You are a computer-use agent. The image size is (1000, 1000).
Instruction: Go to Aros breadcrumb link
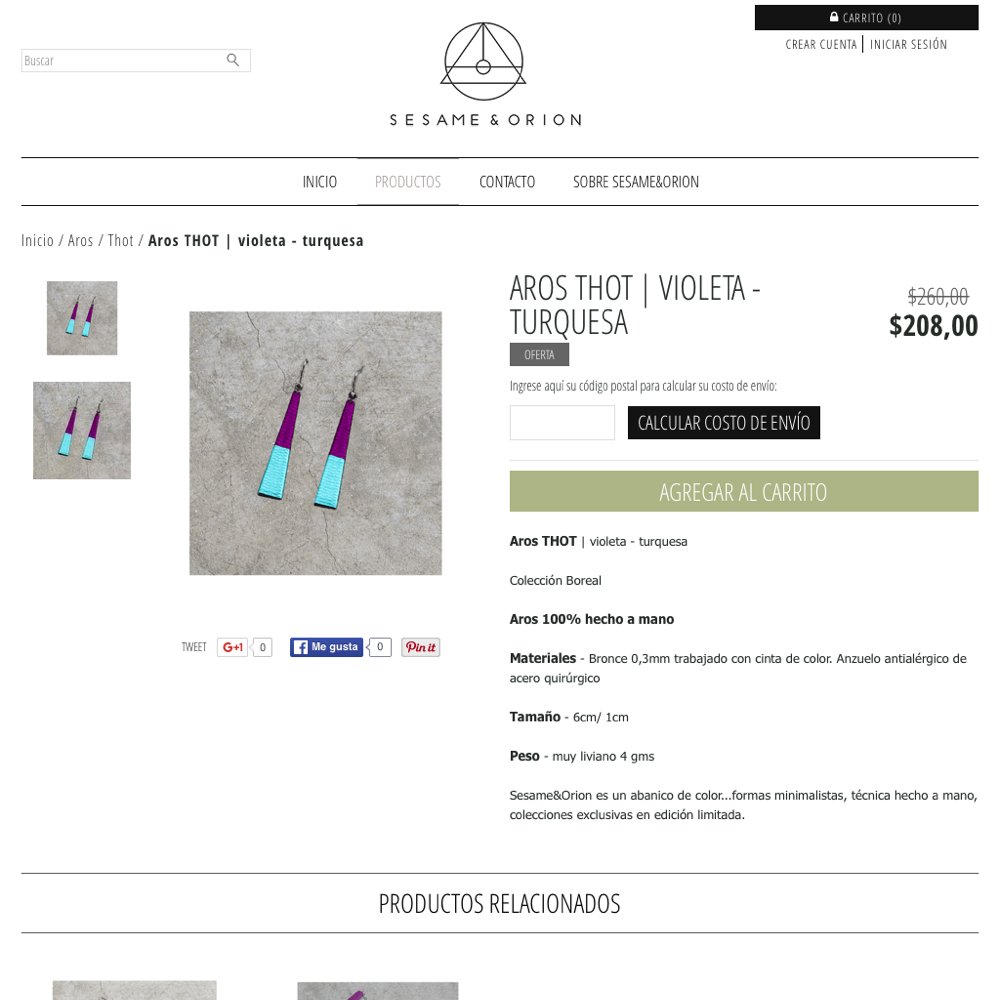click(80, 240)
